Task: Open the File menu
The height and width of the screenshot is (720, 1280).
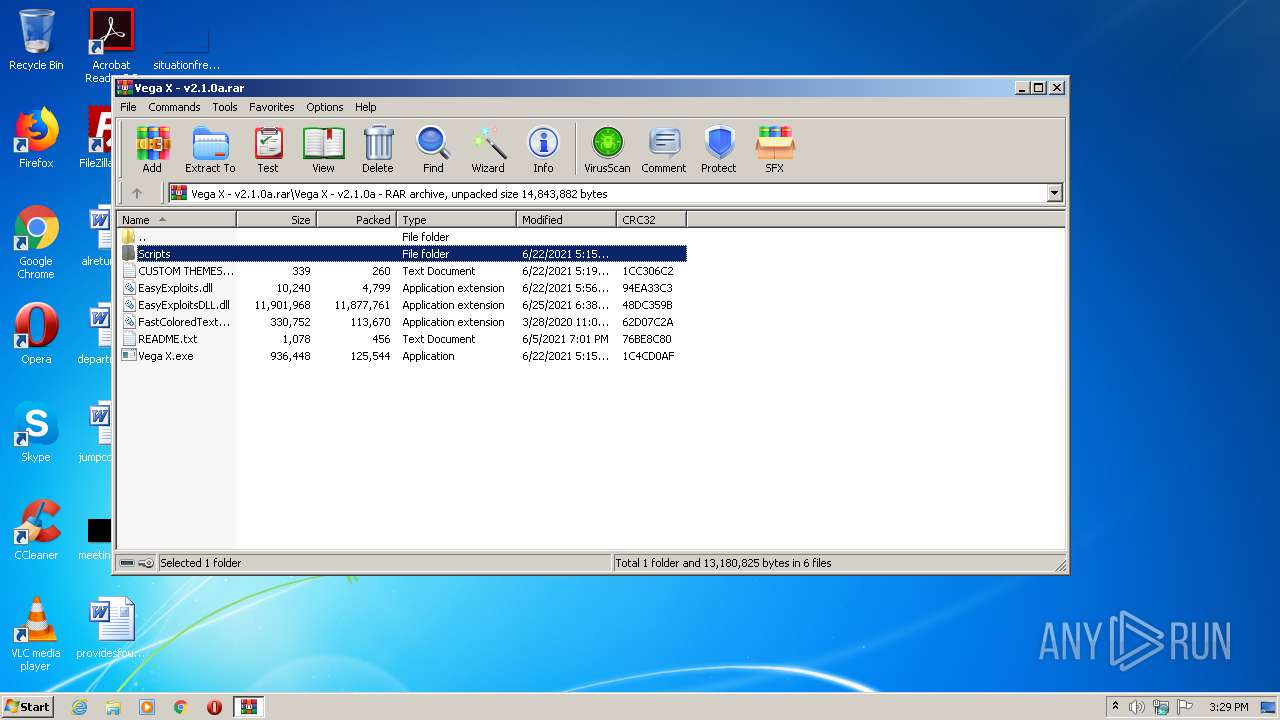Action: click(x=128, y=107)
